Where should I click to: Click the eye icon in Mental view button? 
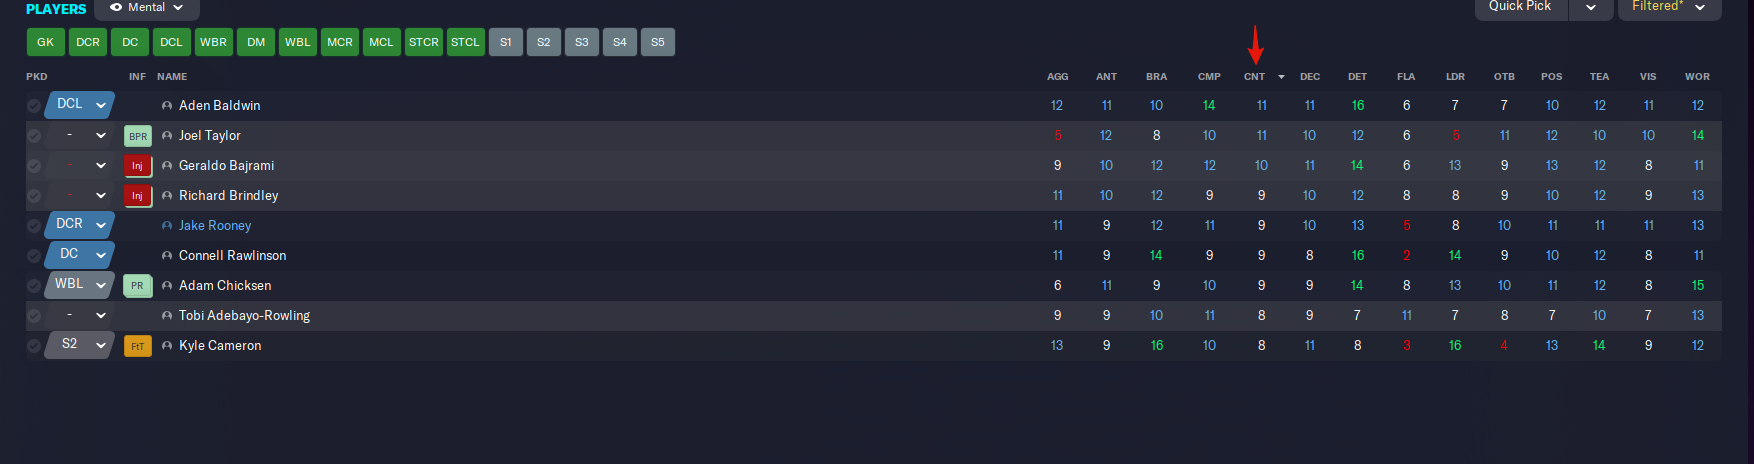point(116,7)
